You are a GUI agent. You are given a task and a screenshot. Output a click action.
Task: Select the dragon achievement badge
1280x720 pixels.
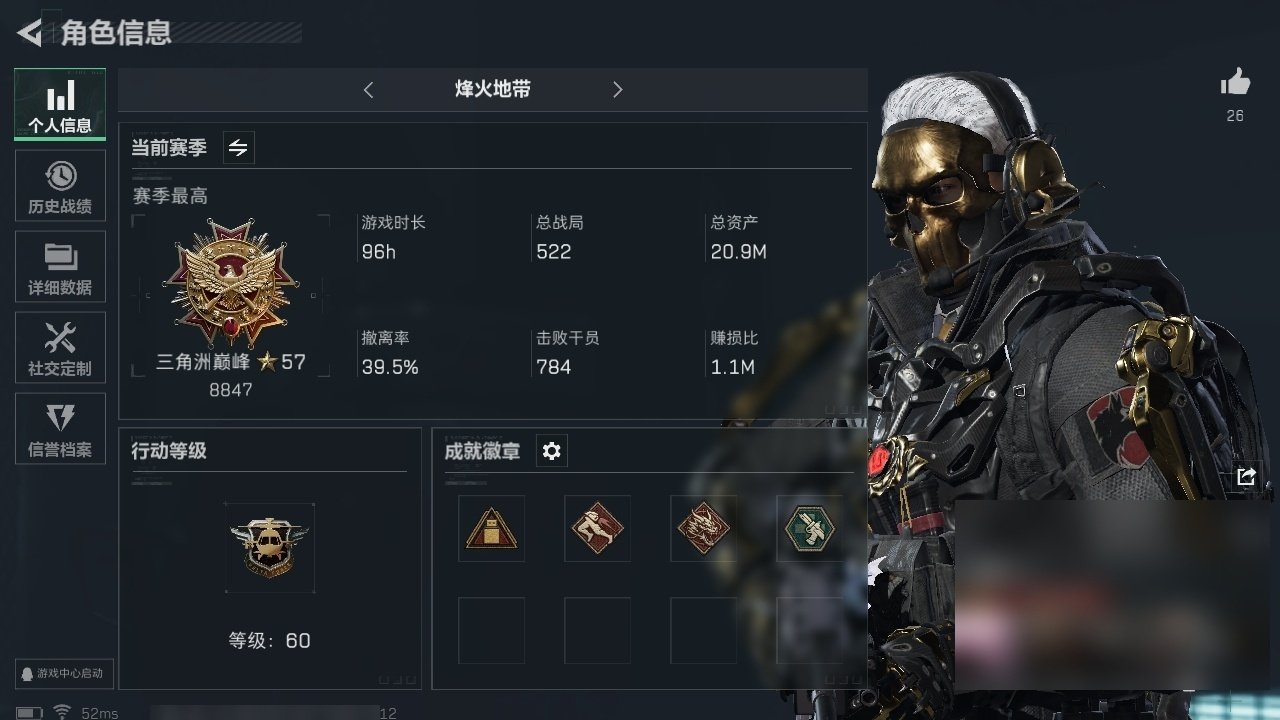(x=703, y=528)
